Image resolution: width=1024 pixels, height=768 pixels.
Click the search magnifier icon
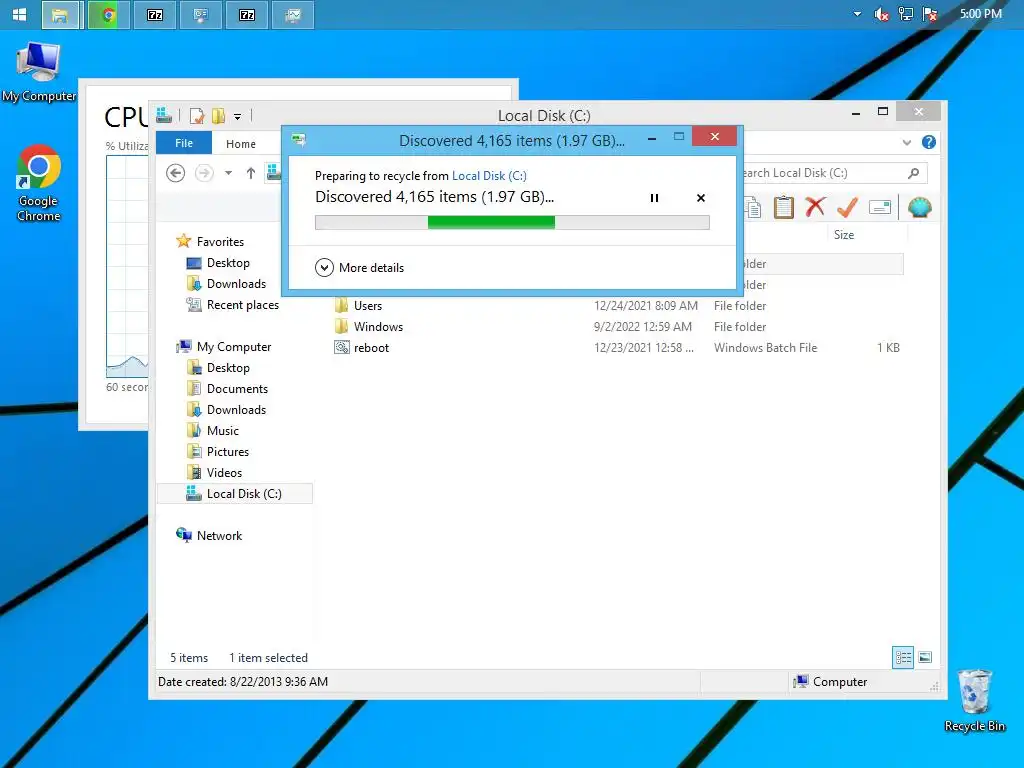tap(913, 173)
